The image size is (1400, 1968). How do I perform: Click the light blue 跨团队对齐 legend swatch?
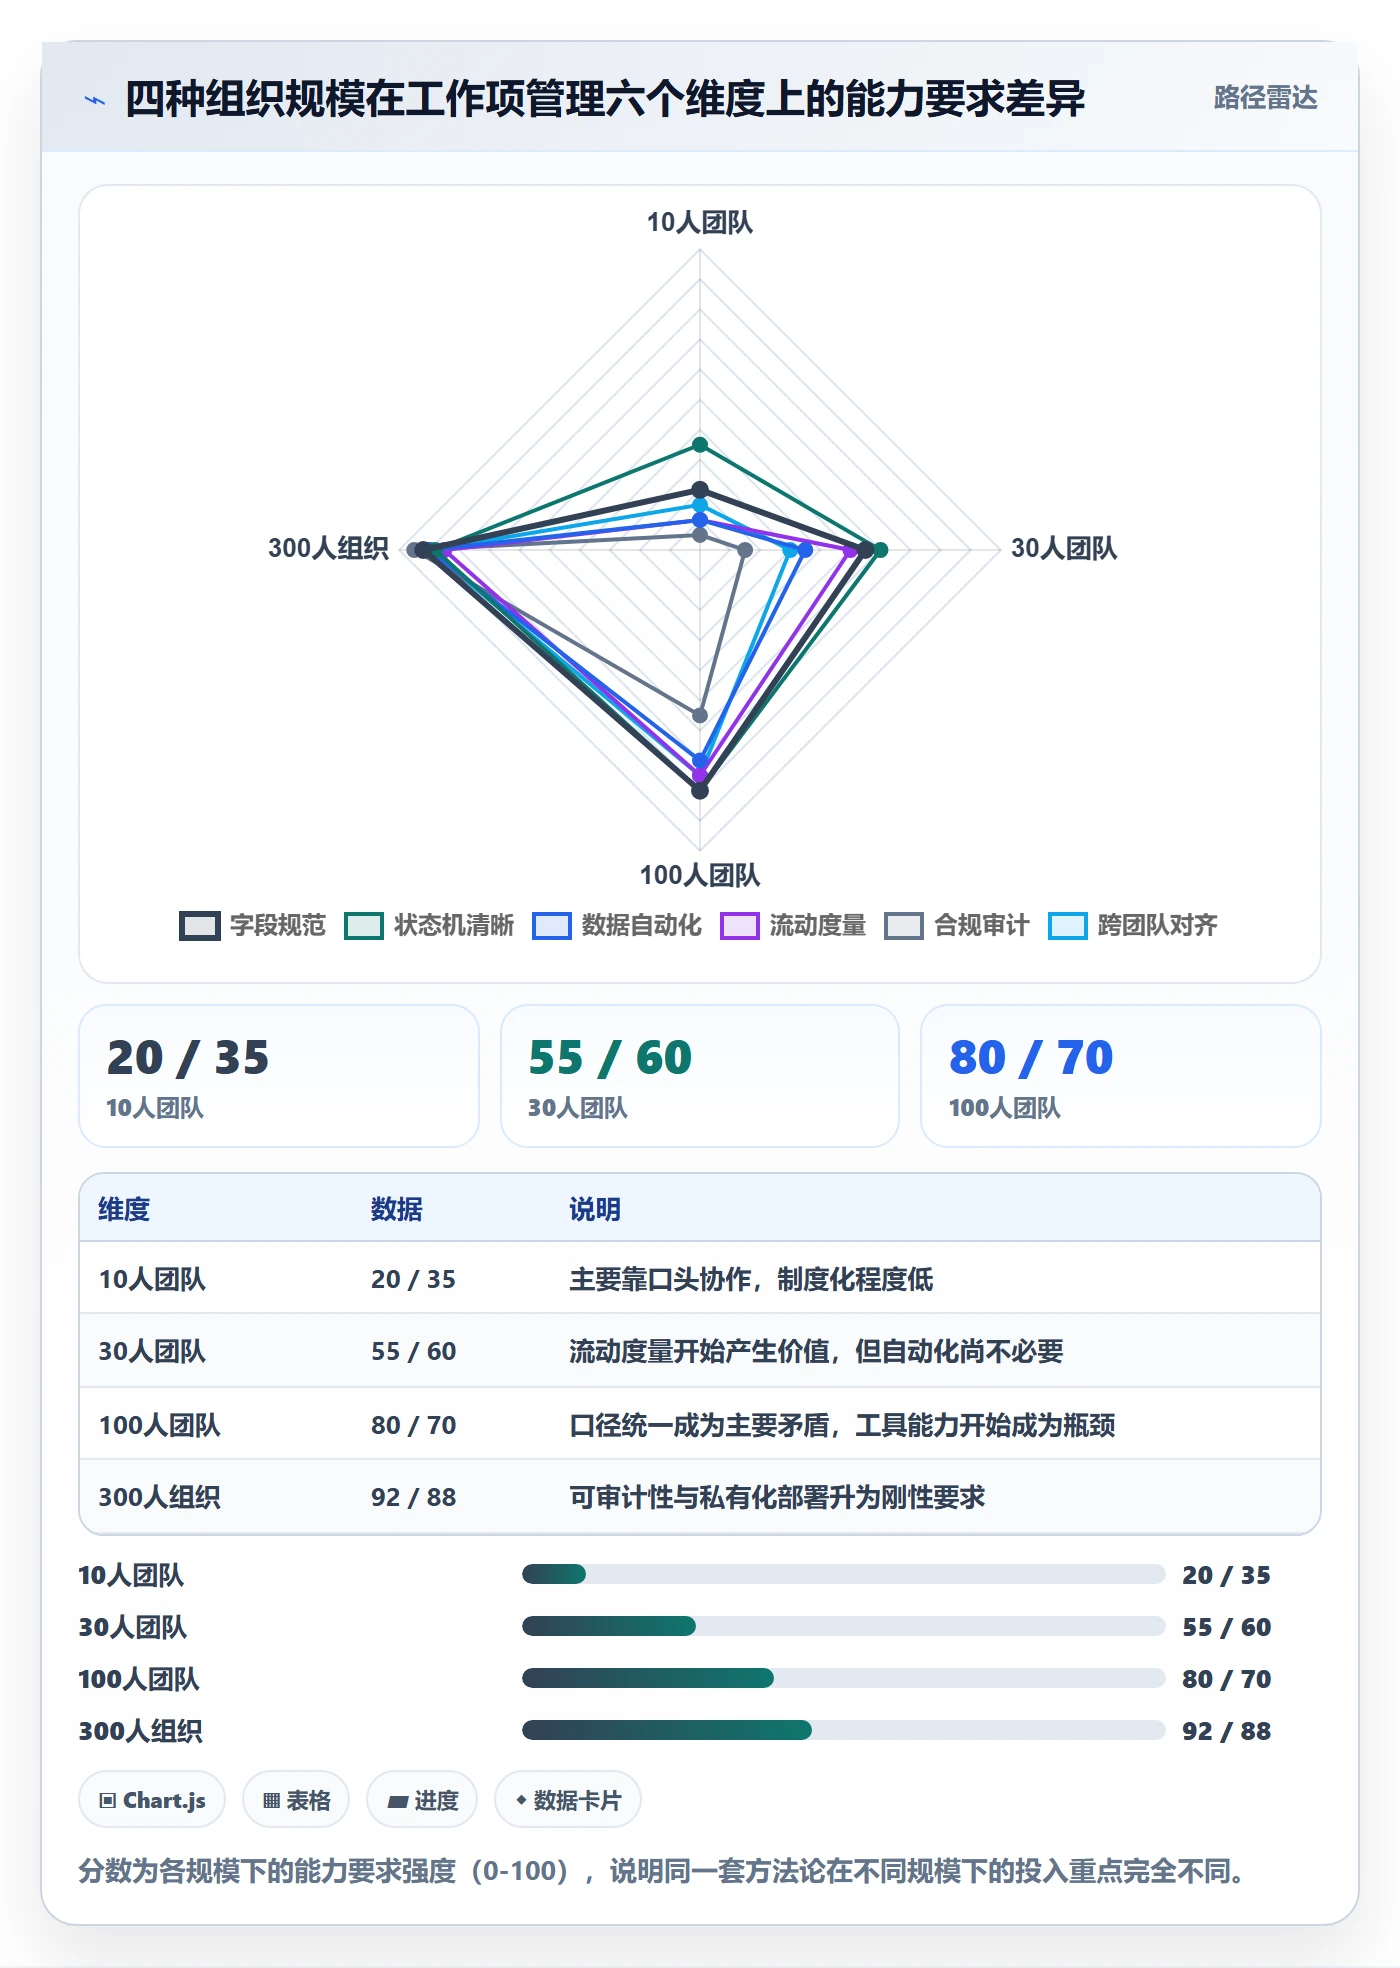click(x=1067, y=926)
